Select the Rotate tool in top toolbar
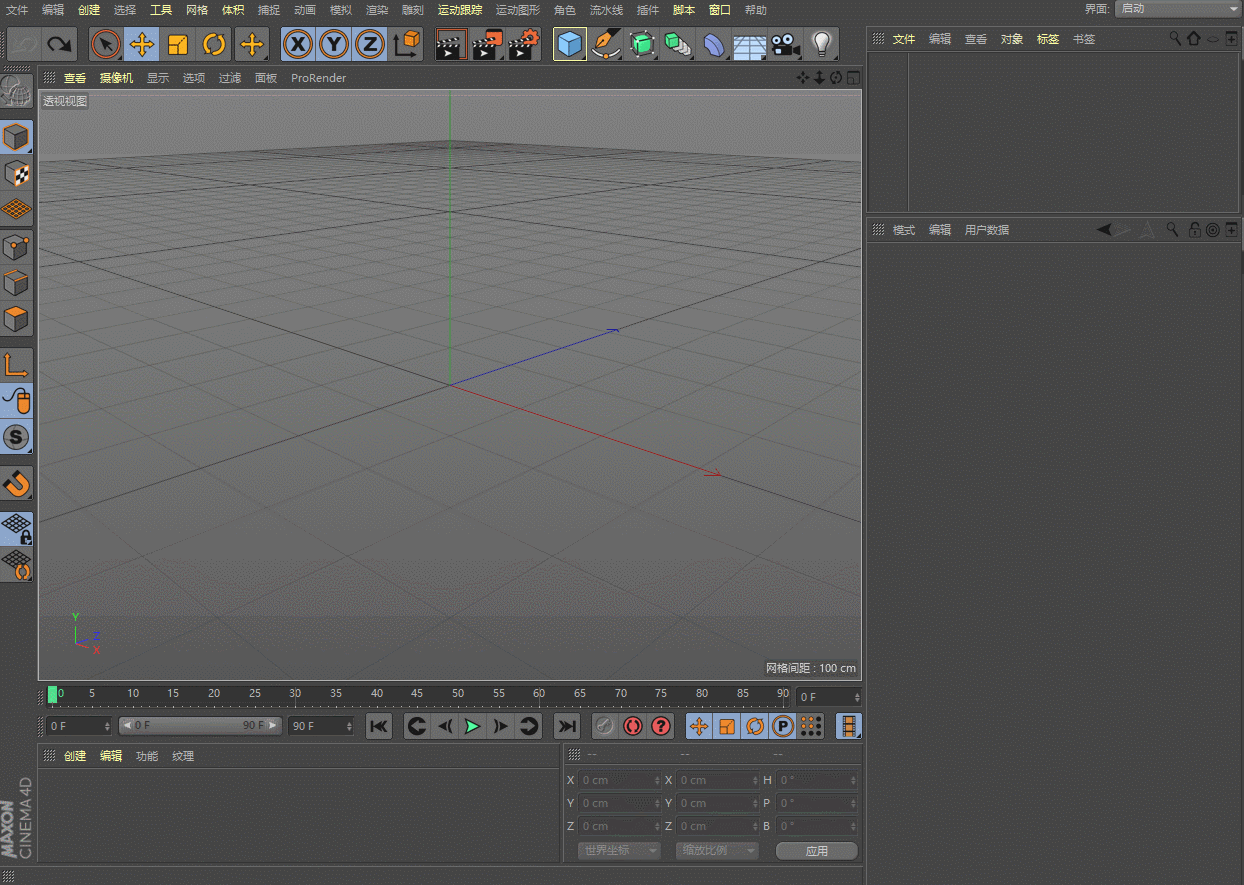The height and width of the screenshot is (885, 1244). click(214, 45)
